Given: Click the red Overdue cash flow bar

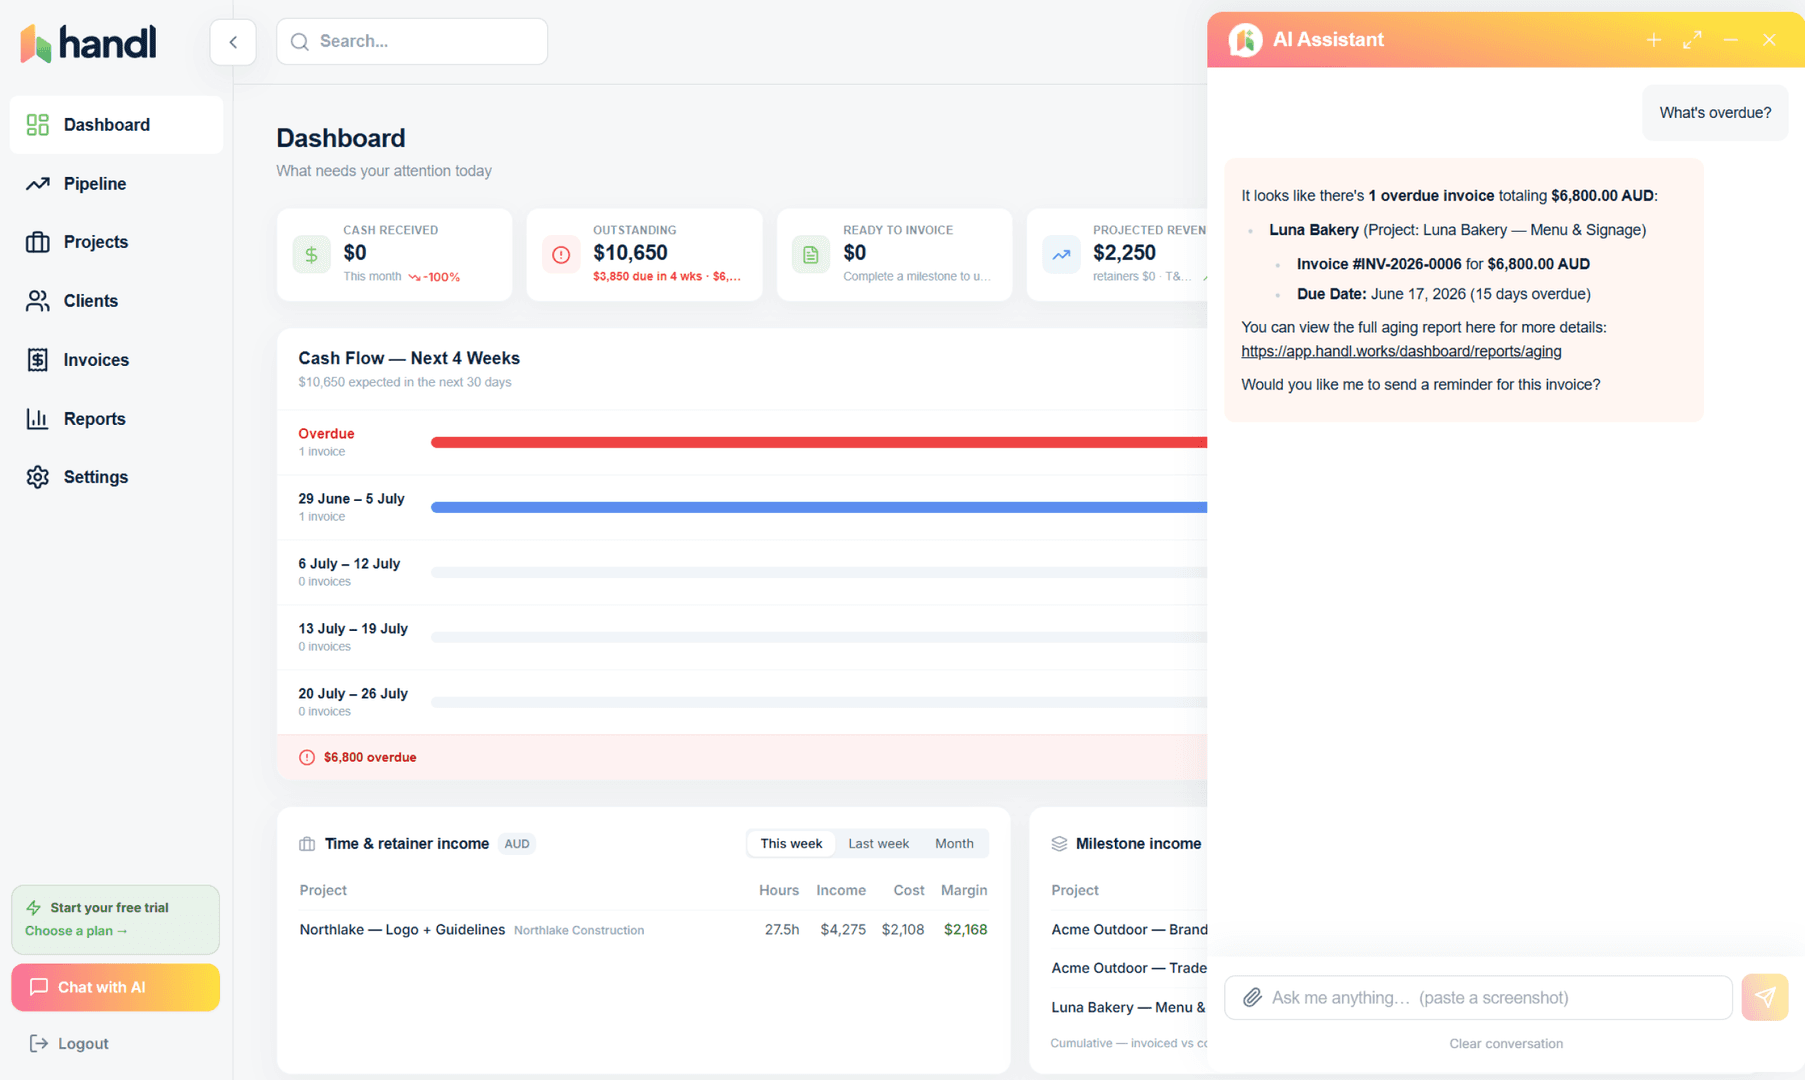Looking at the screenshot, I should point(819,442).
